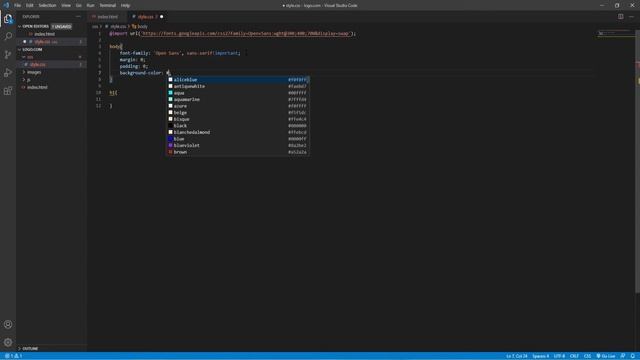640x360 pixels.
Task: Open the Help menu
Action: (125, 5)
